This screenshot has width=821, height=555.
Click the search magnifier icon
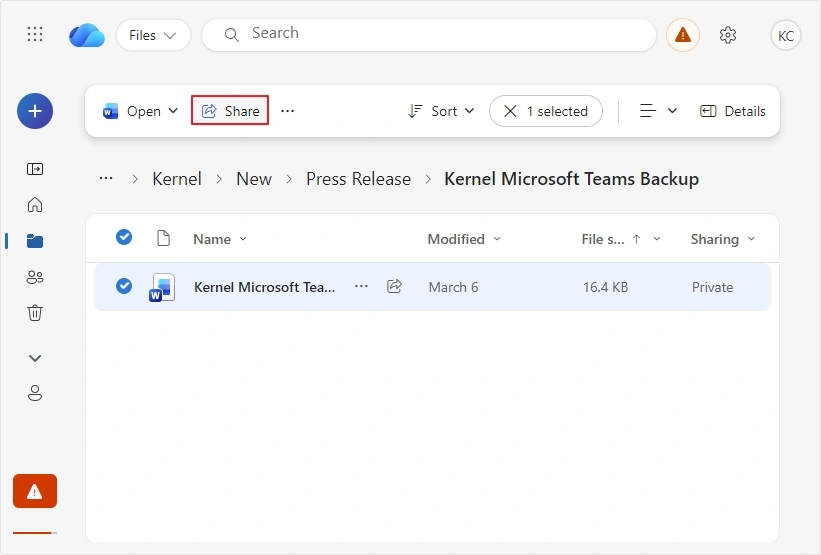point(231,35)
